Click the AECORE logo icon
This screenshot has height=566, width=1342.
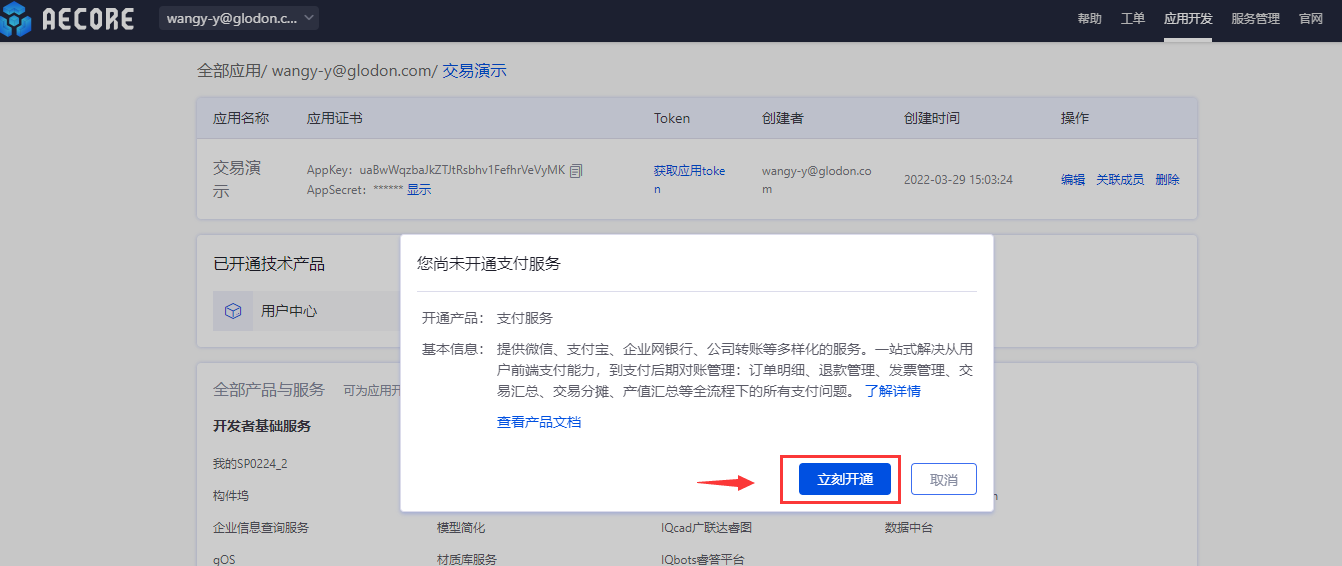[x=18, y=18]
